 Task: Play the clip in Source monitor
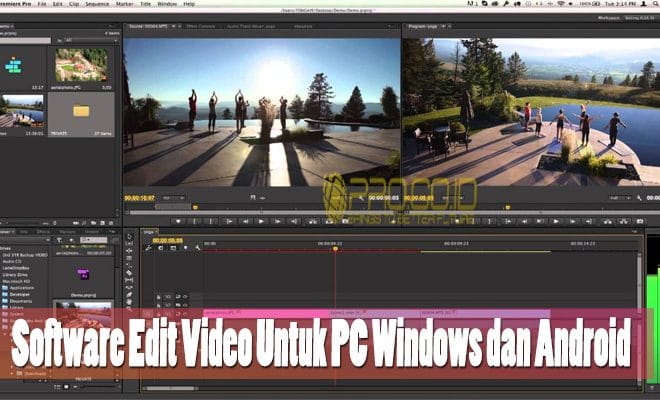click(x=261, y=221)
